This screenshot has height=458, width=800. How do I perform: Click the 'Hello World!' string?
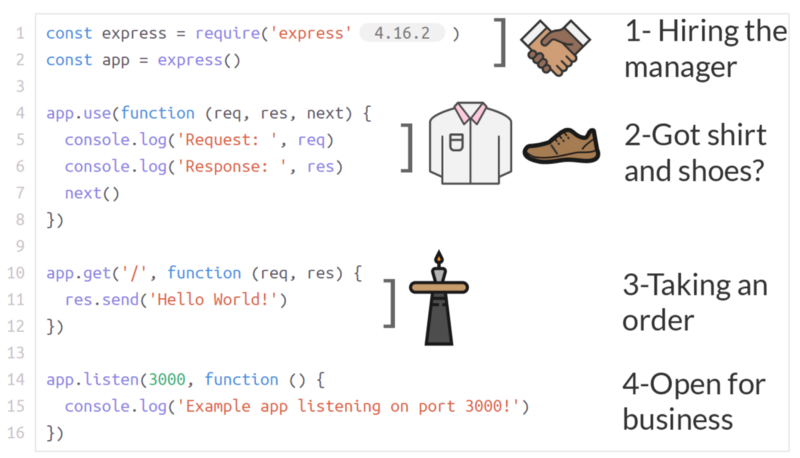[x=231, y=300]
